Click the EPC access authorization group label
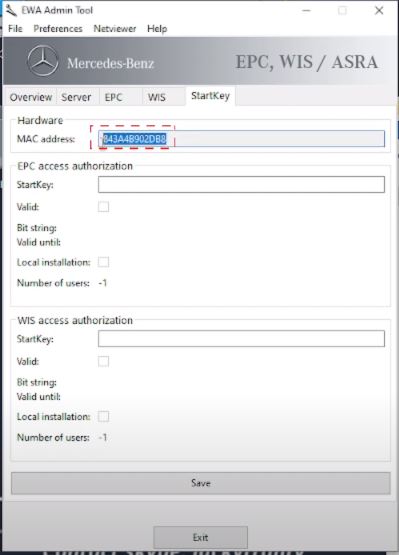This screenshot has height=555, width=399. point(75,166)
